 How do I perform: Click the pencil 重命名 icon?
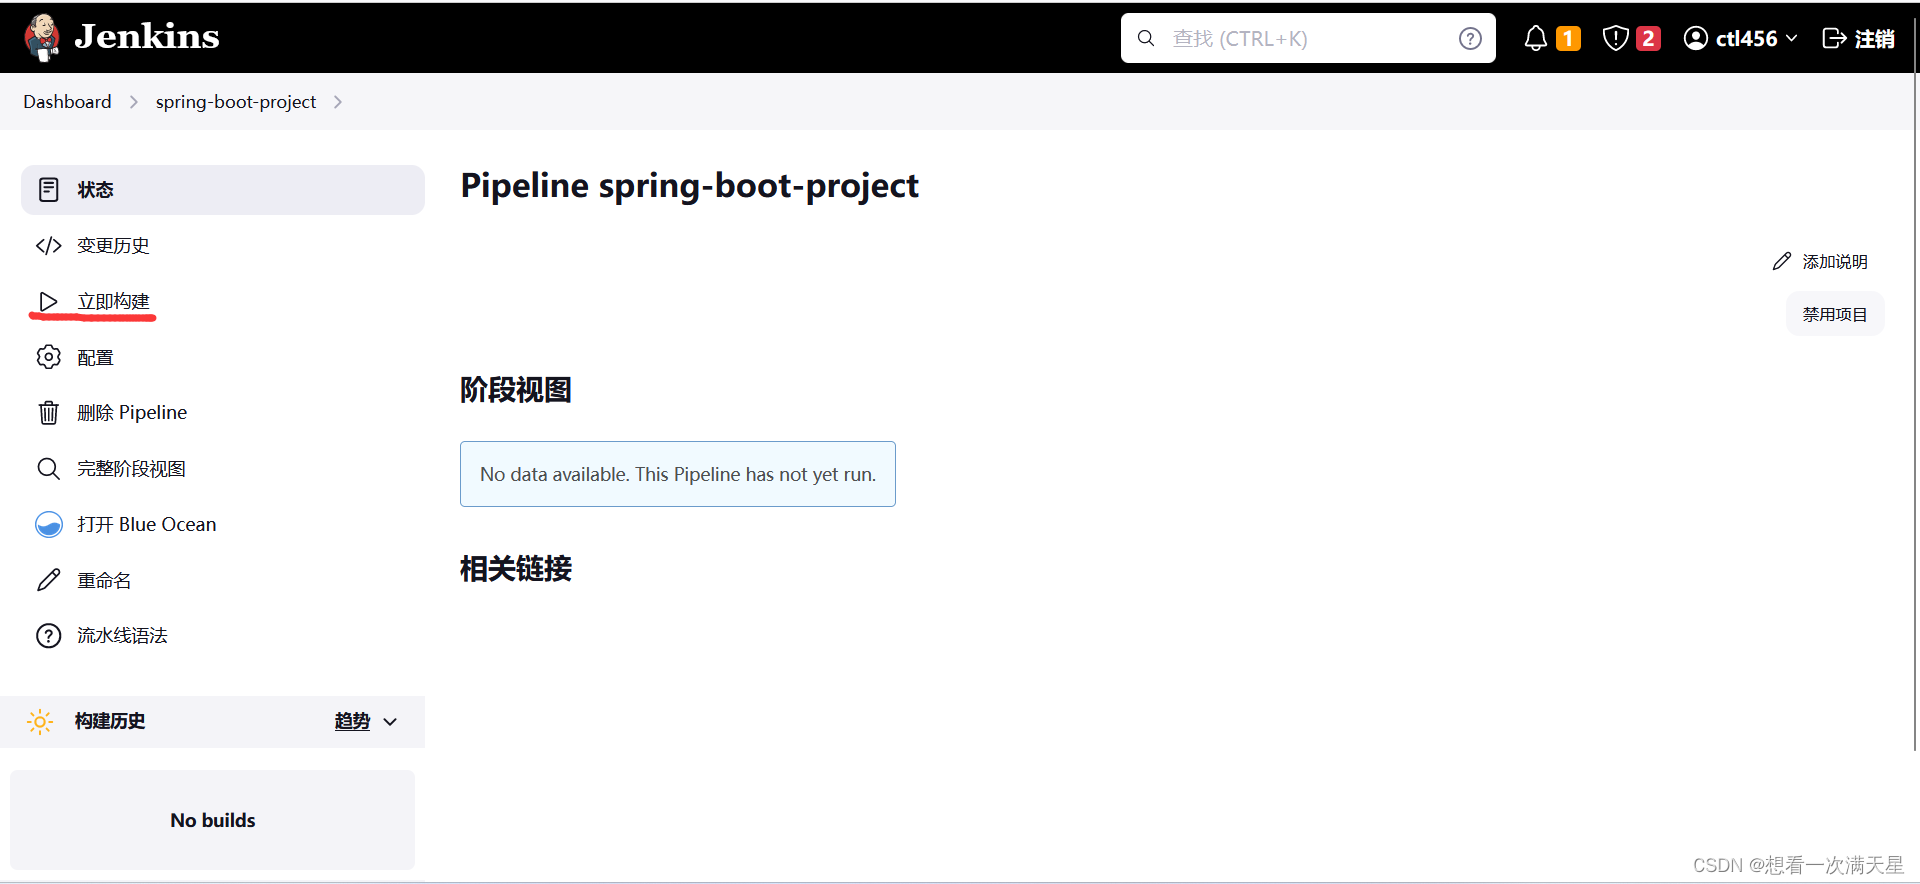[48, 580]
